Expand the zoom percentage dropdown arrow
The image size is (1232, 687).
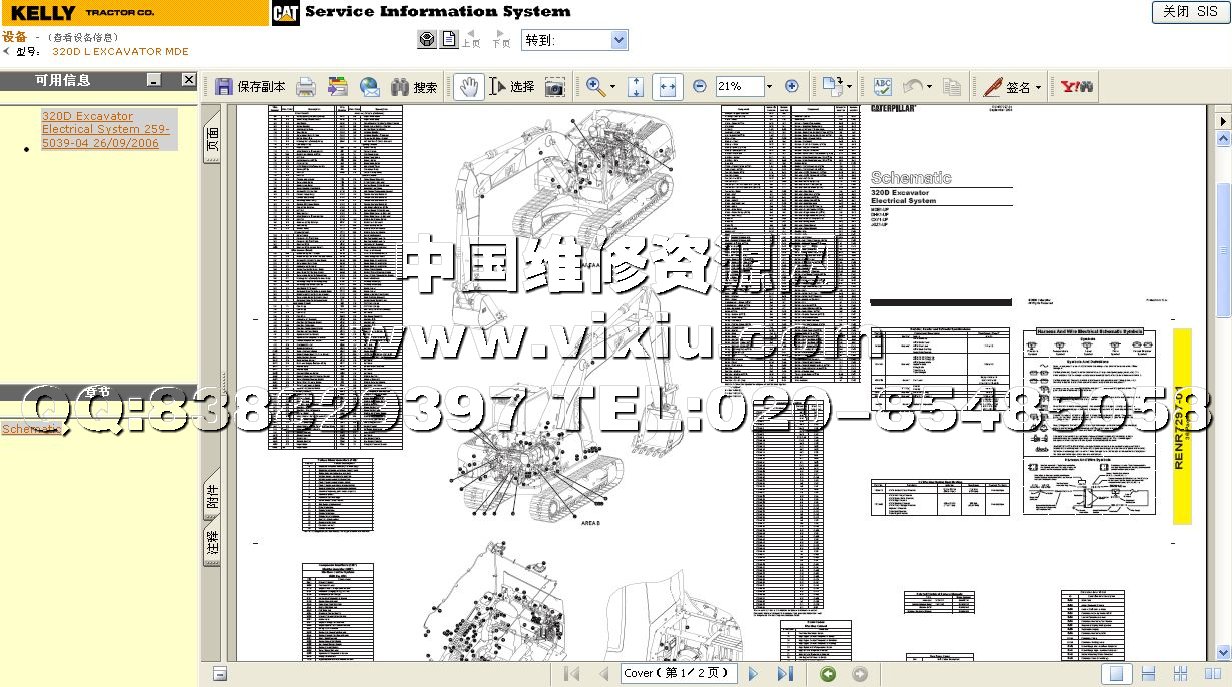click(770, 87)
